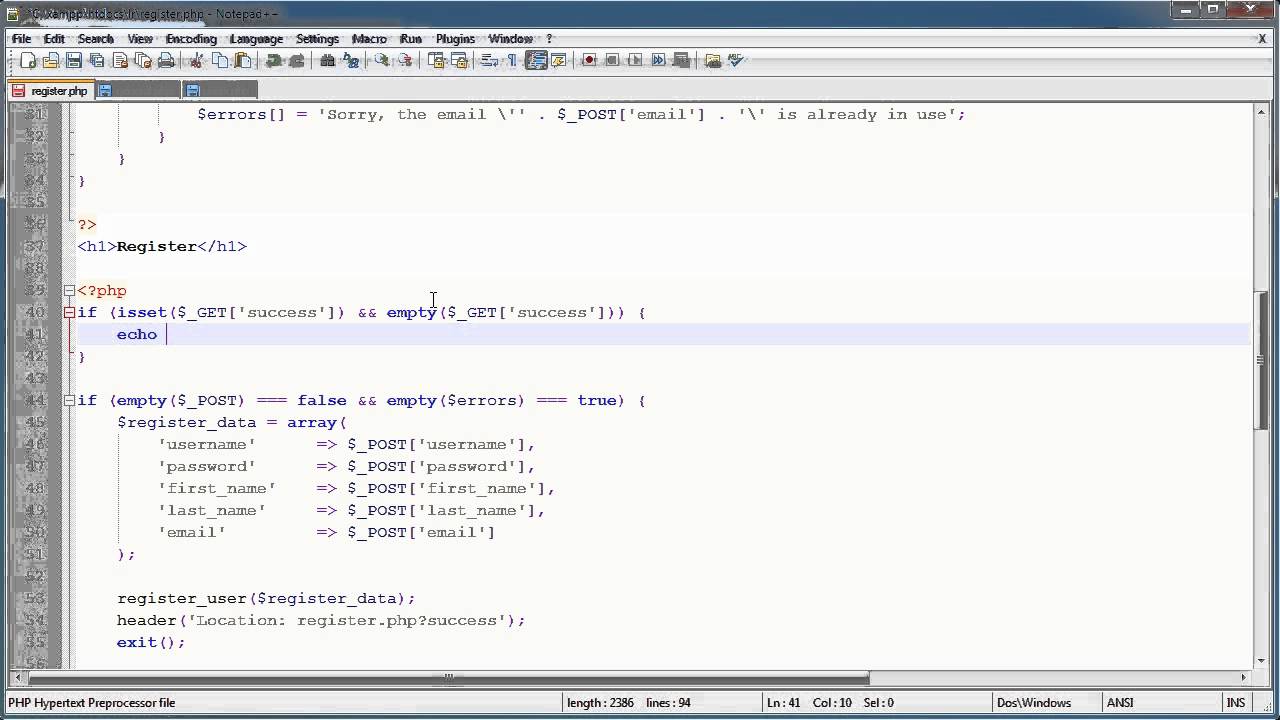Open the Window menu
The width and height of the screenshot is (1280, 720).
(x=510, y=39)
